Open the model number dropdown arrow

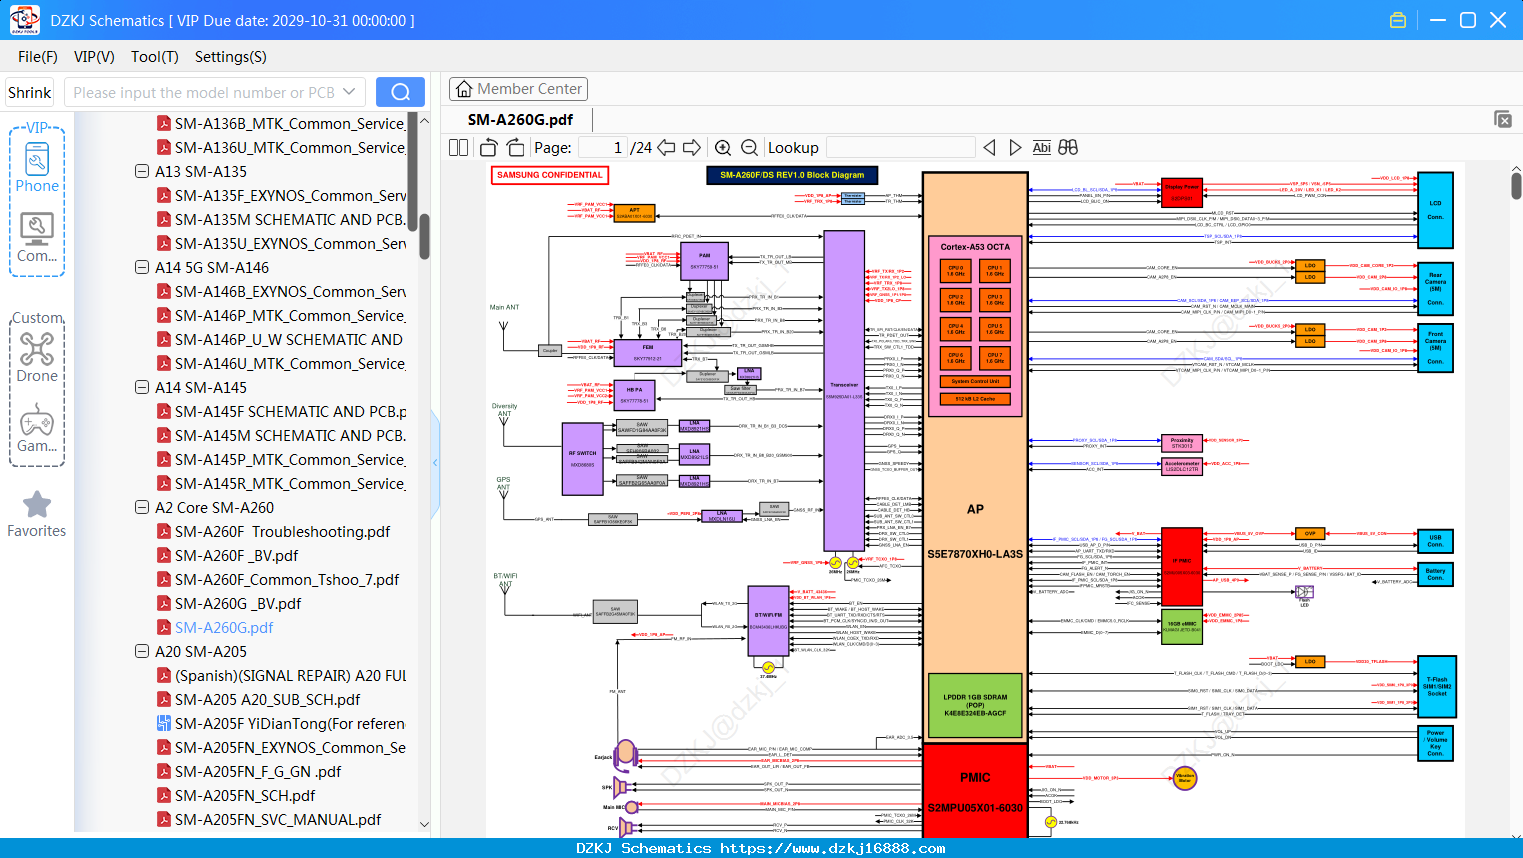[x=349, y=92]
